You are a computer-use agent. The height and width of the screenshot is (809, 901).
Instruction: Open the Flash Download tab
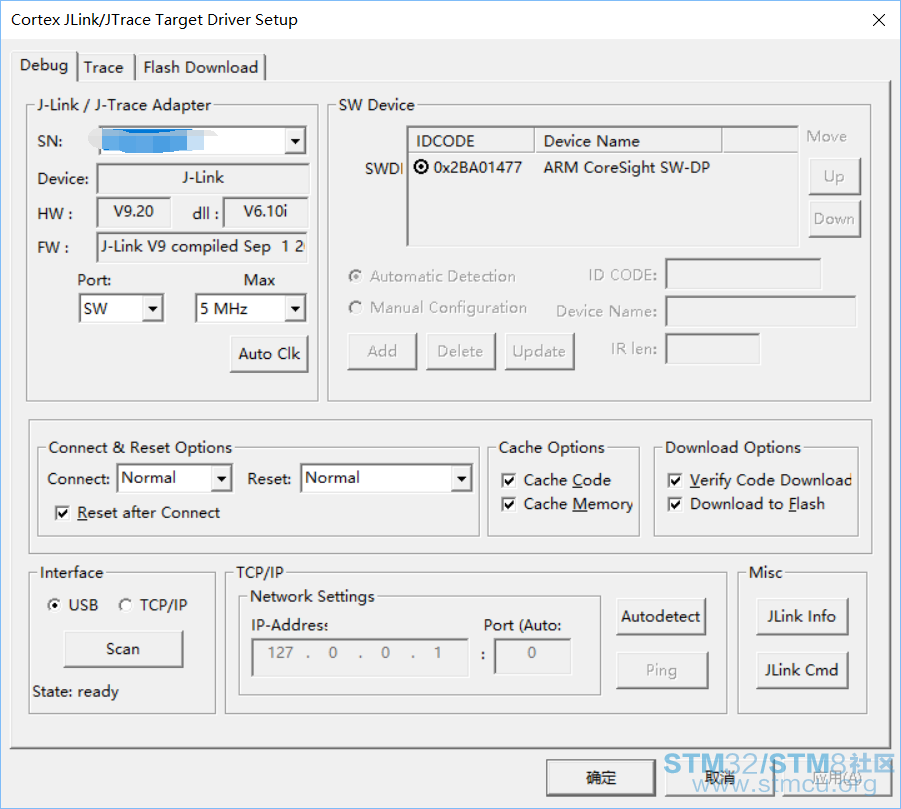pos(201,67)
